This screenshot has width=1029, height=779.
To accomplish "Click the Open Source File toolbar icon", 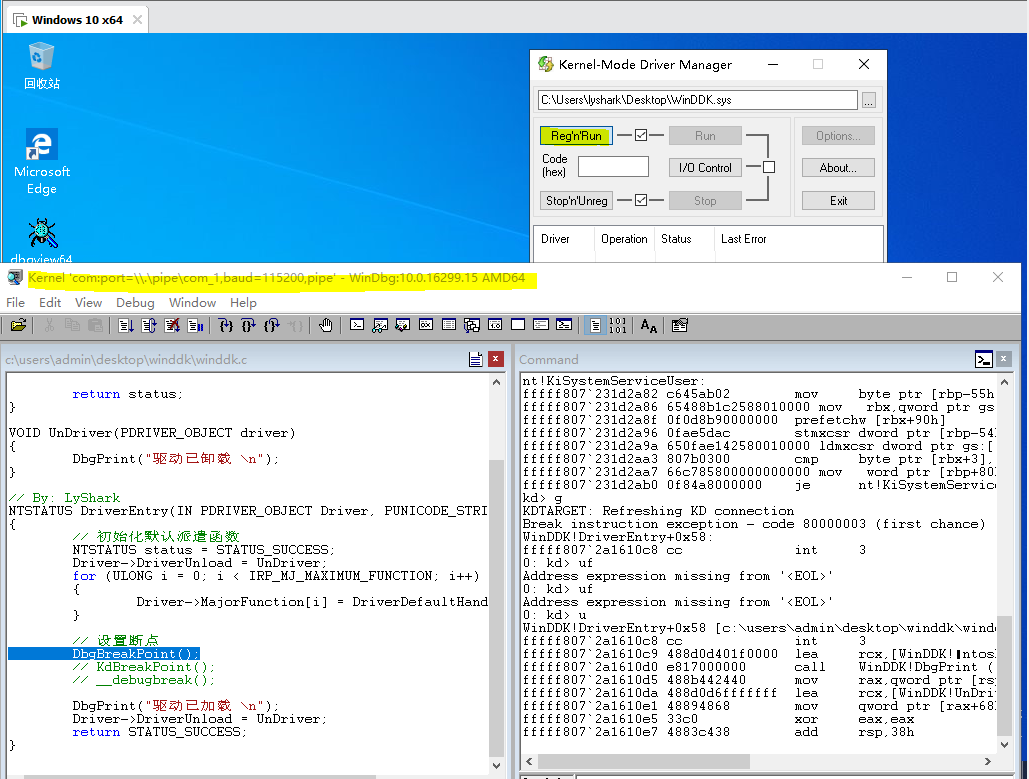I will 18,325.
